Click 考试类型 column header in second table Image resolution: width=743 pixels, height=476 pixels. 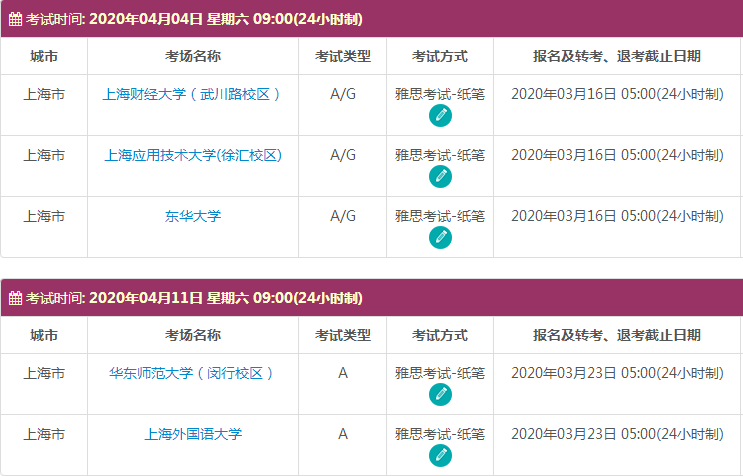pyautogui.click(x=343, y=335)
